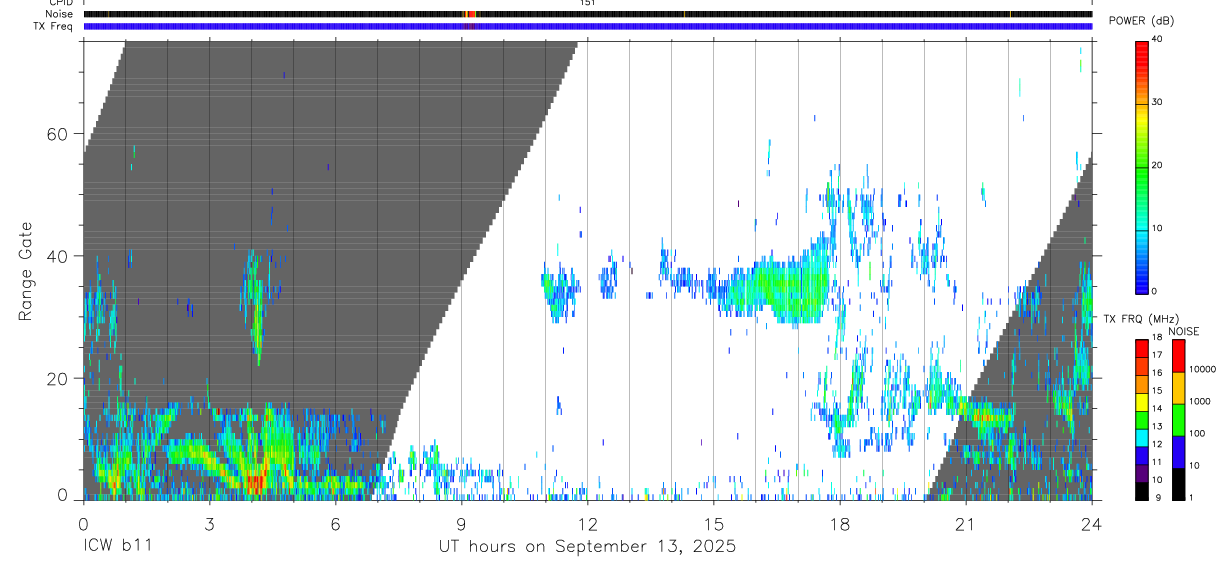Image resolution: width=1228 pixels, height=567 pixels.
Task: Select the 14 tick on TX FRQ legend
Action: coord(1156,409)
